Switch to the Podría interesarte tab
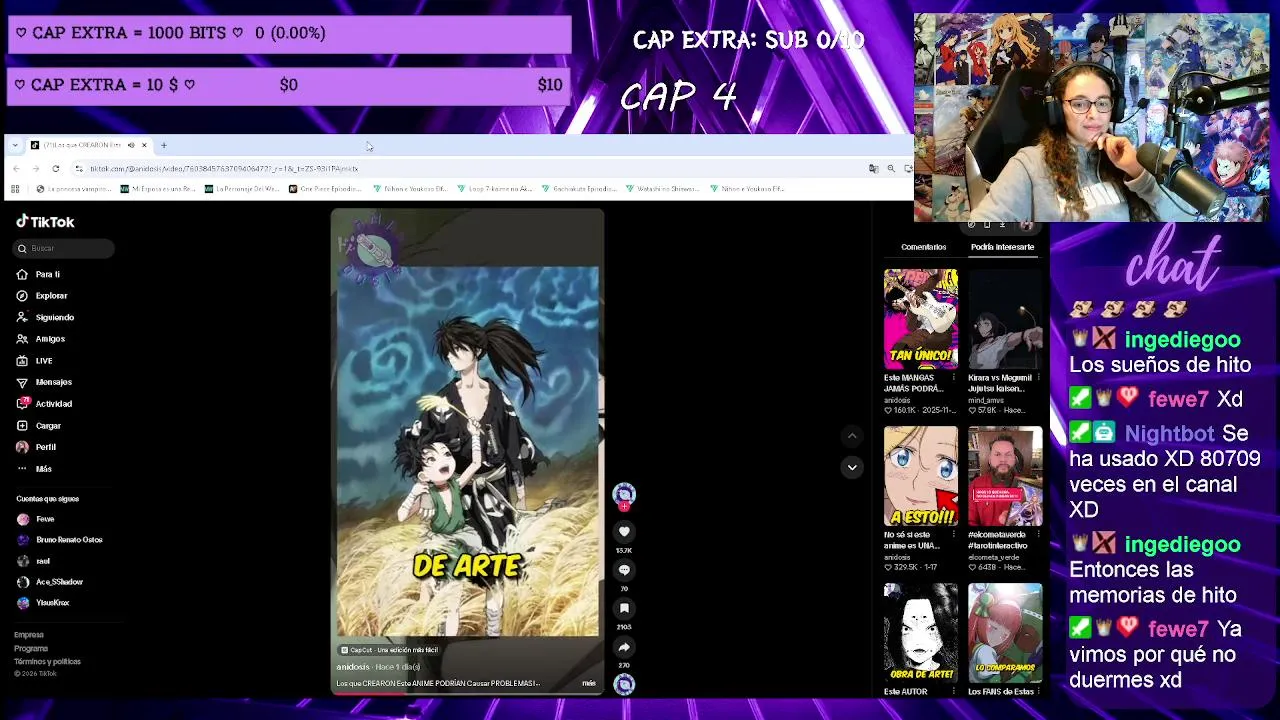Viewport: 1280px width, 720px height. 1002,247
